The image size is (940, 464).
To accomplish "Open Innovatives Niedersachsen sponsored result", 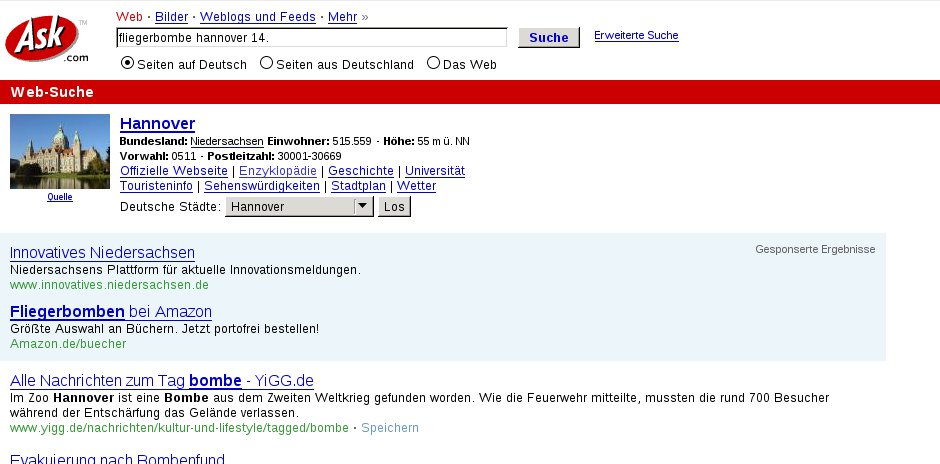I will pyautogui.click(x=103, y=252).
